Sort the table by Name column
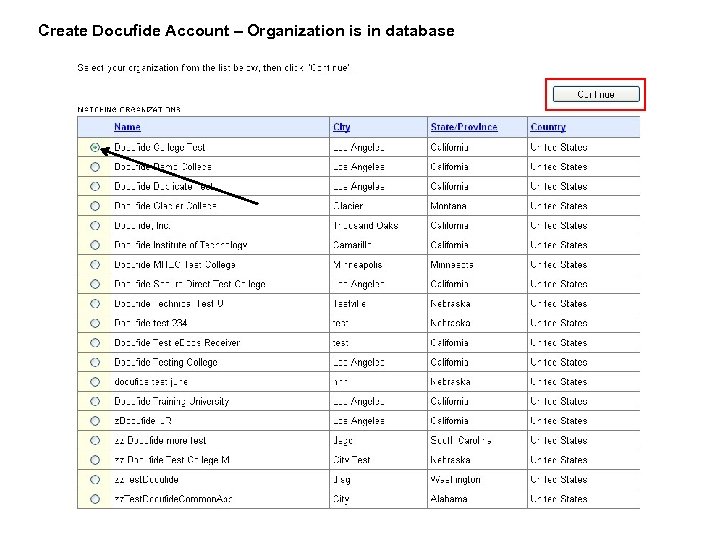This screenshot has height=540, width=720. tap(127, 127)
